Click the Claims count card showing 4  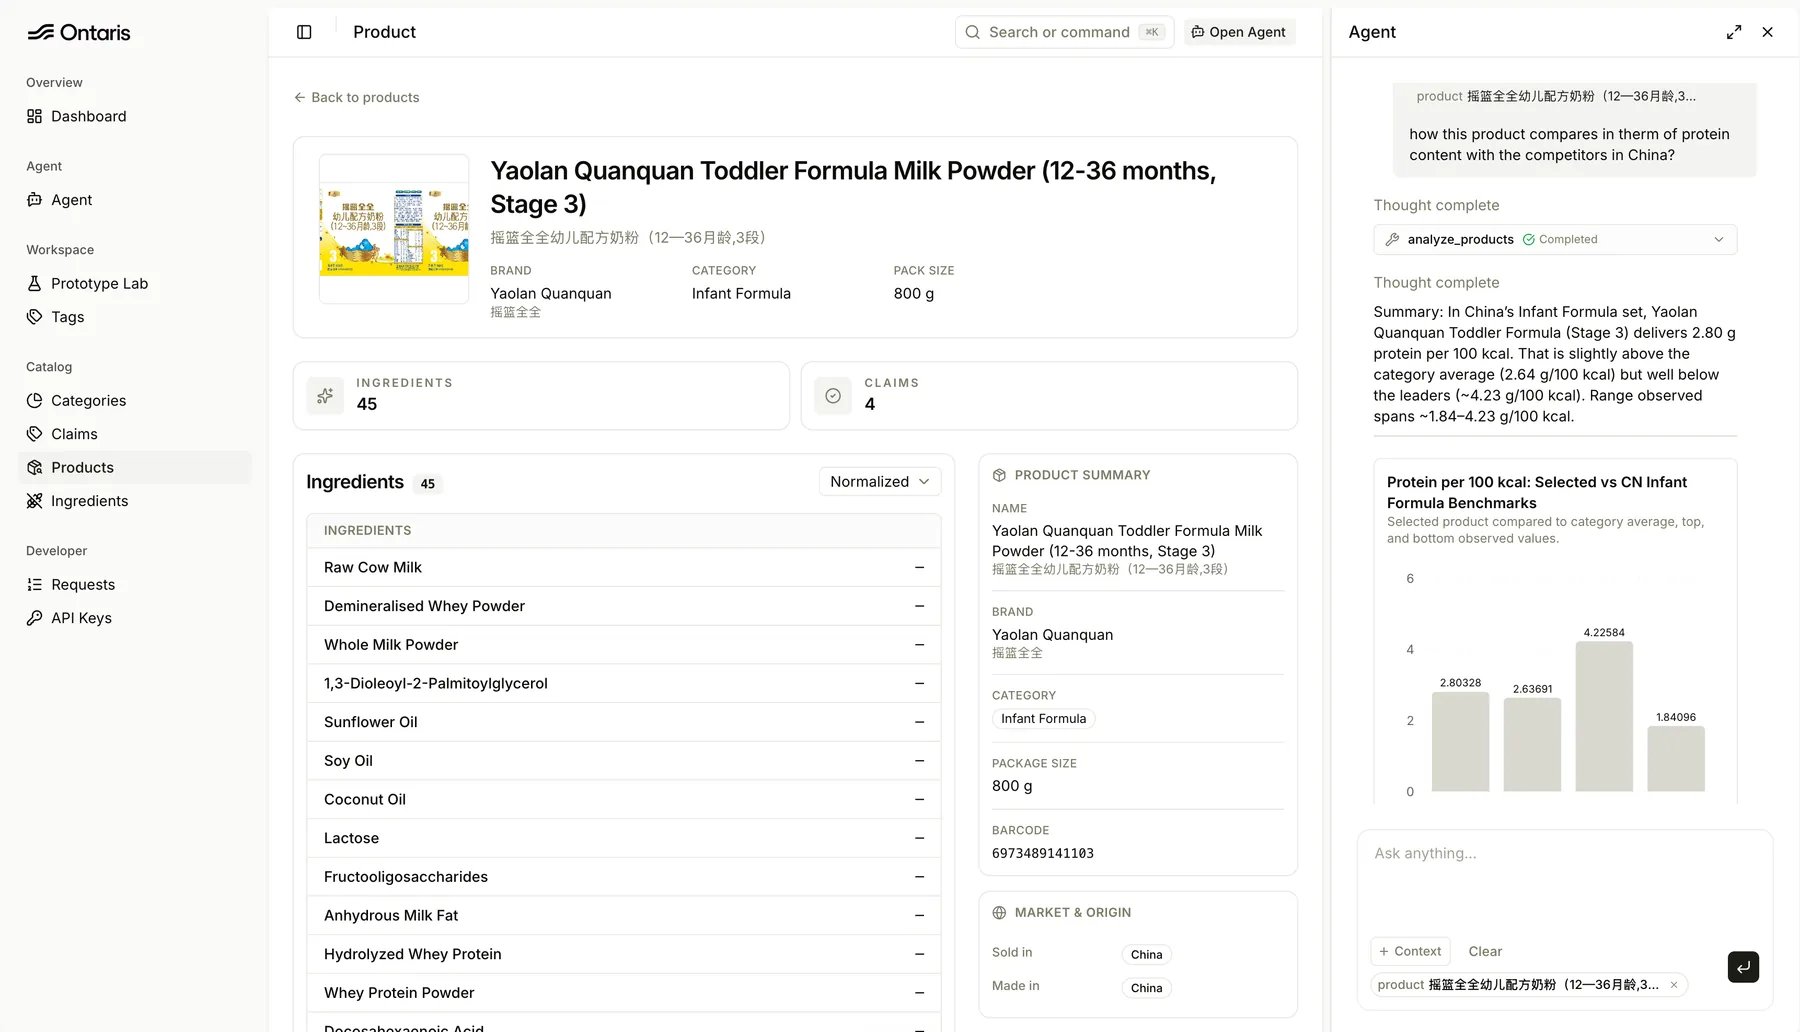pos(1049,396)
